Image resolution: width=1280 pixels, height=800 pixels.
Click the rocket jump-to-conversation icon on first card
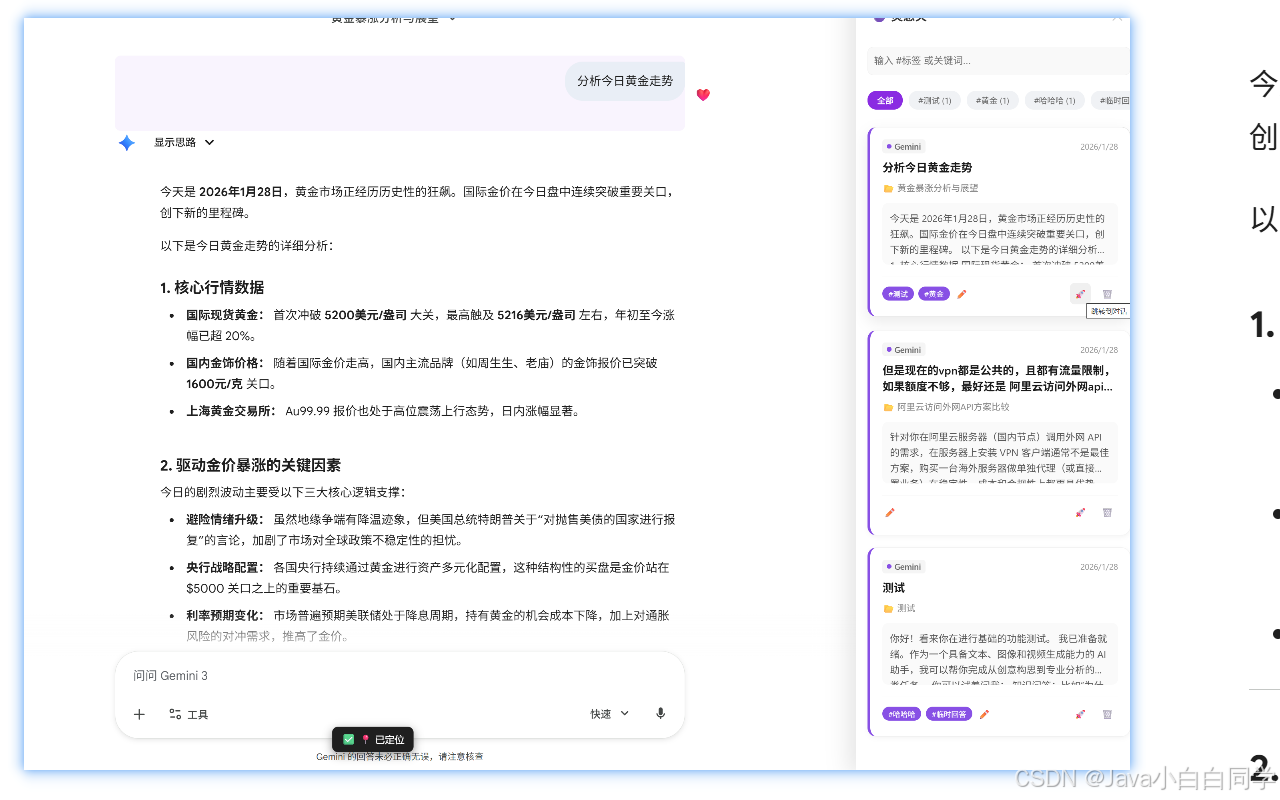point(1080,293)
